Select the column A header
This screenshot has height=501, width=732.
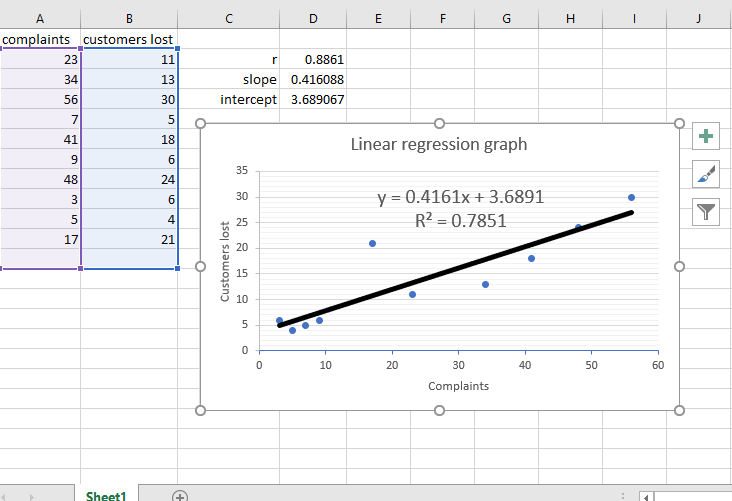[x=40, y=18]
